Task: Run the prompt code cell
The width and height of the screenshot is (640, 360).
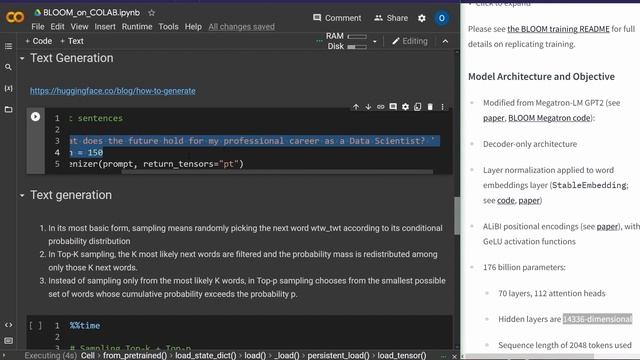Action: click(36, 117)
